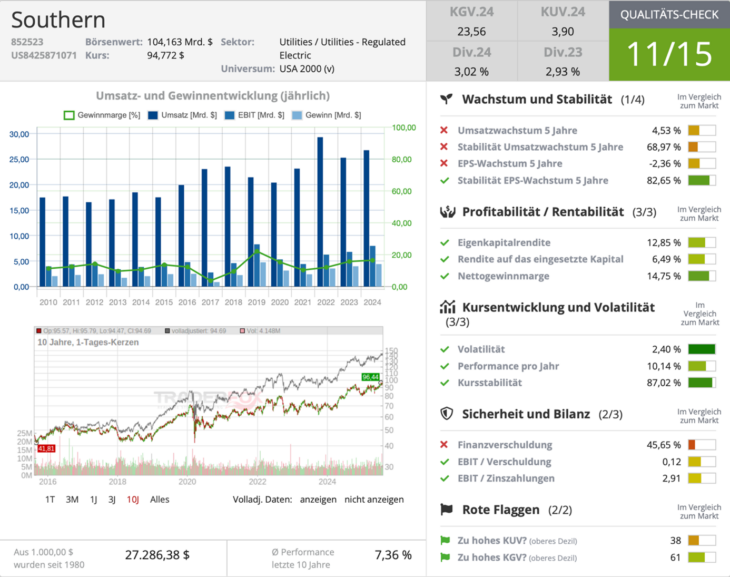Image resolution: width=730 pixels, height=577 pixels.
Task: Click the 27.286,38 $ result value
Action: [x=157, y=555]
